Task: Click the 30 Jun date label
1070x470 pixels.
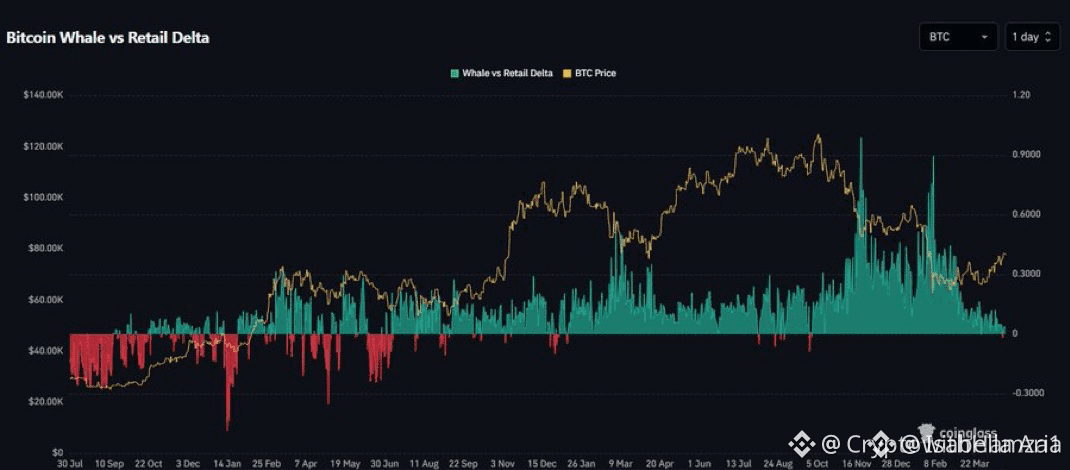Action: [x=384, y=463]
